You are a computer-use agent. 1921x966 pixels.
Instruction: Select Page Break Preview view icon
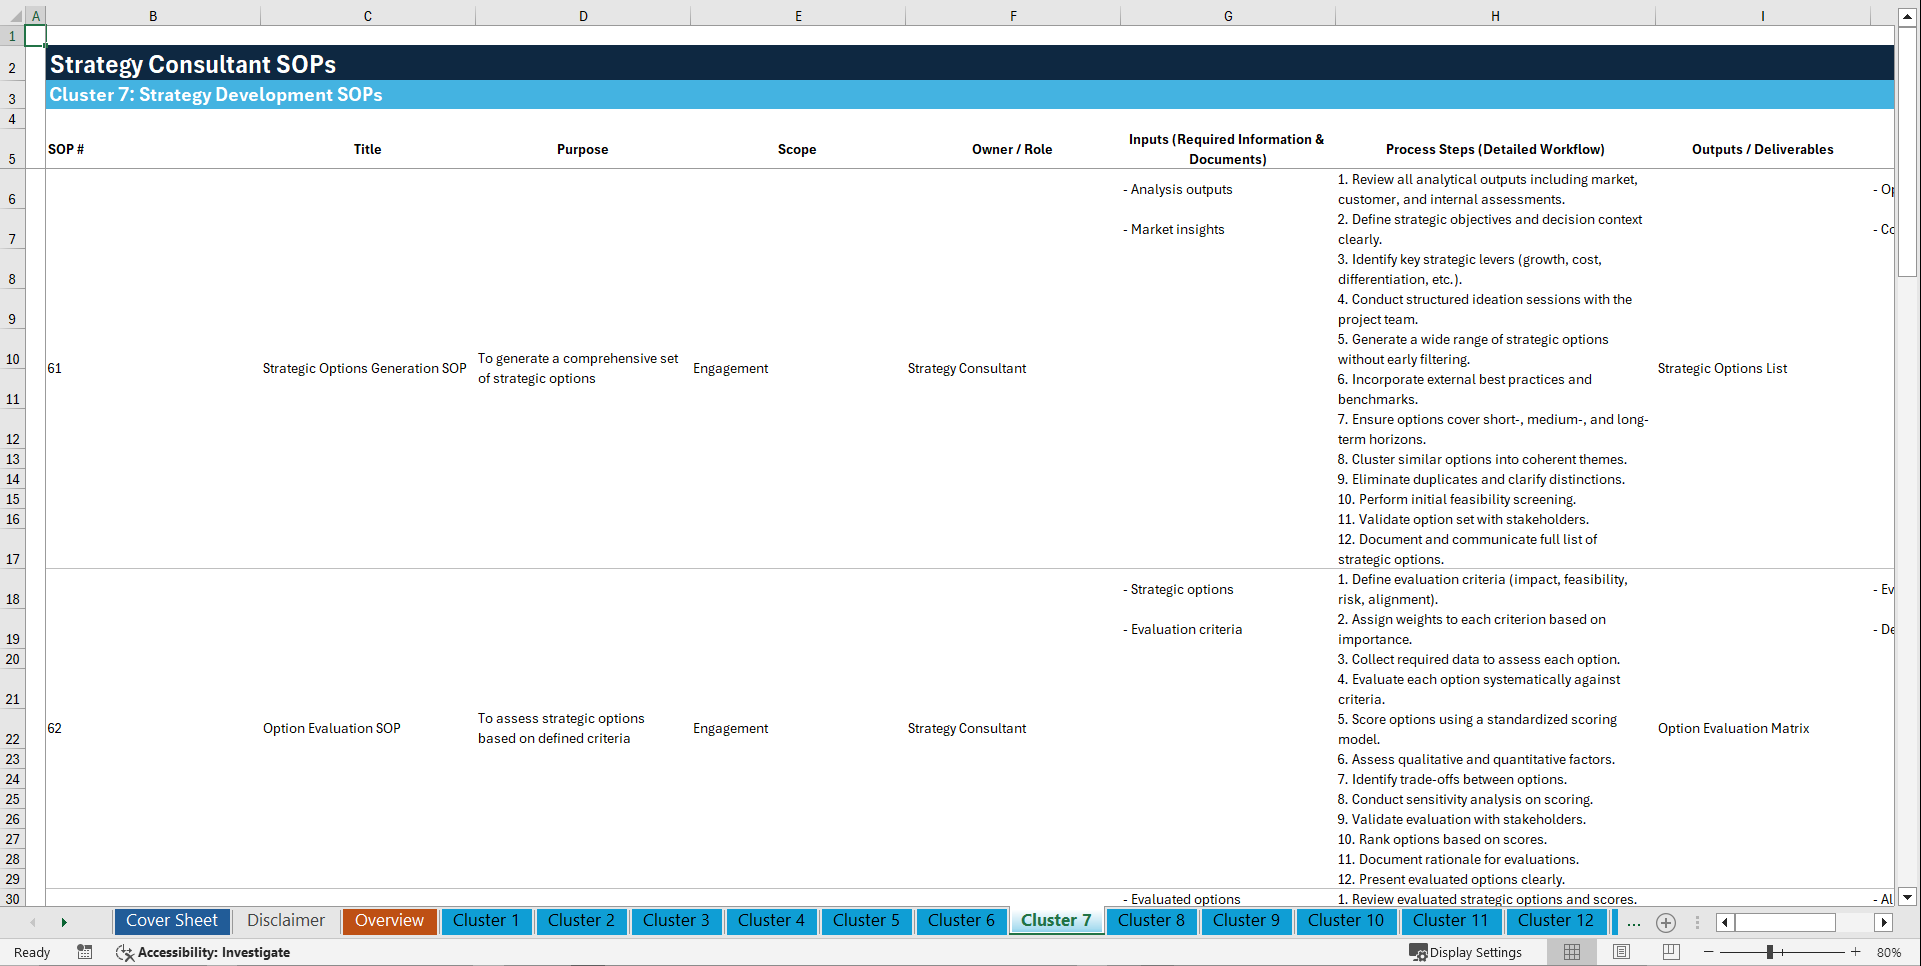point(1669,952)
